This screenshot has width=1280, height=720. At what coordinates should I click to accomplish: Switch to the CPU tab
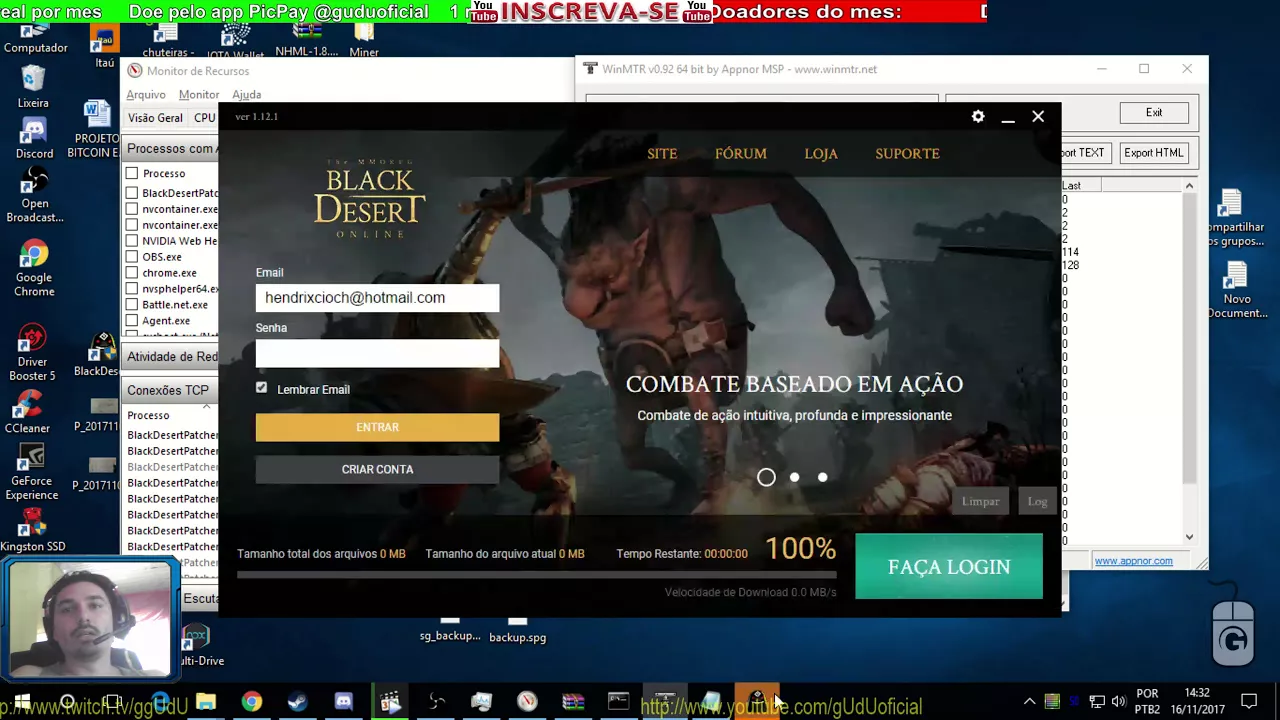pyautogui.click(x=204, y=118)
